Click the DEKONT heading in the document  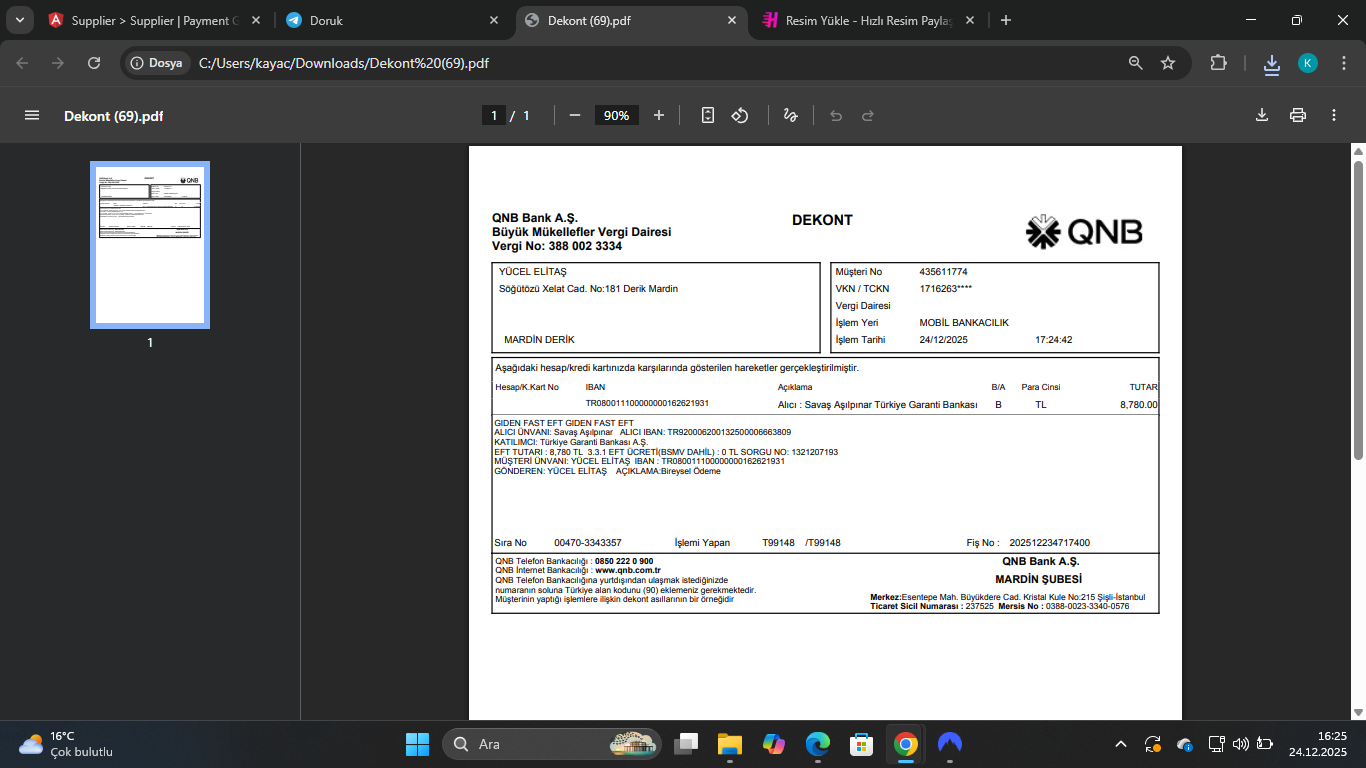(x=822, y=220)
